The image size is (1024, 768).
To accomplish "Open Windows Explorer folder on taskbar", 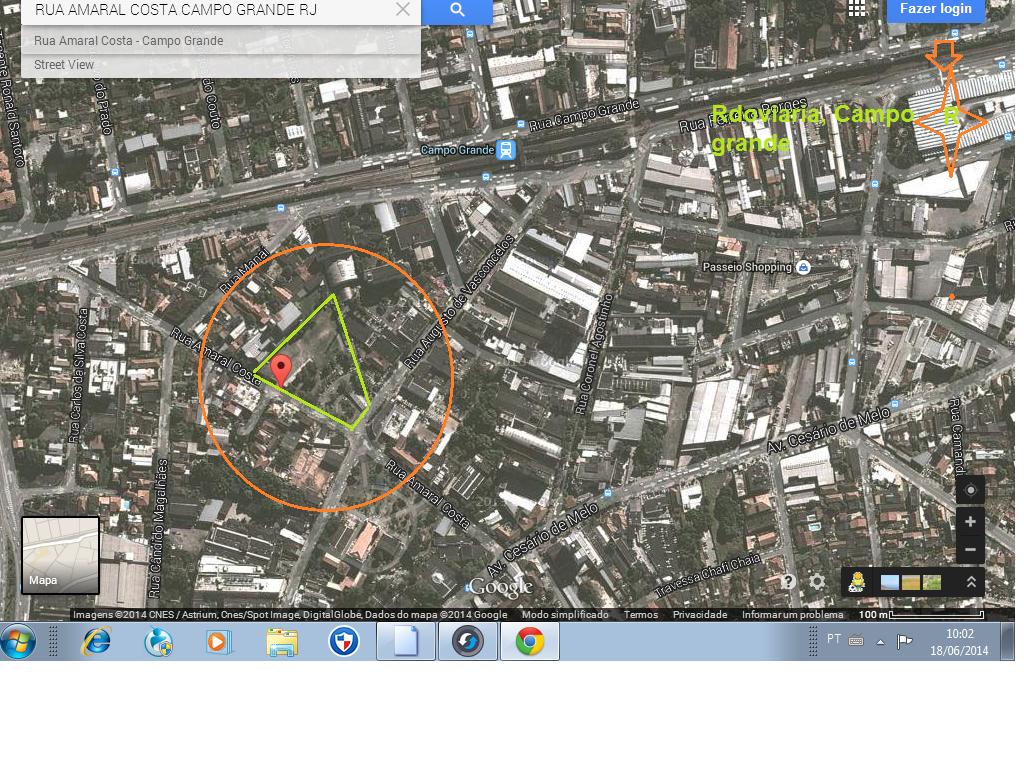I will coord(282,642).
